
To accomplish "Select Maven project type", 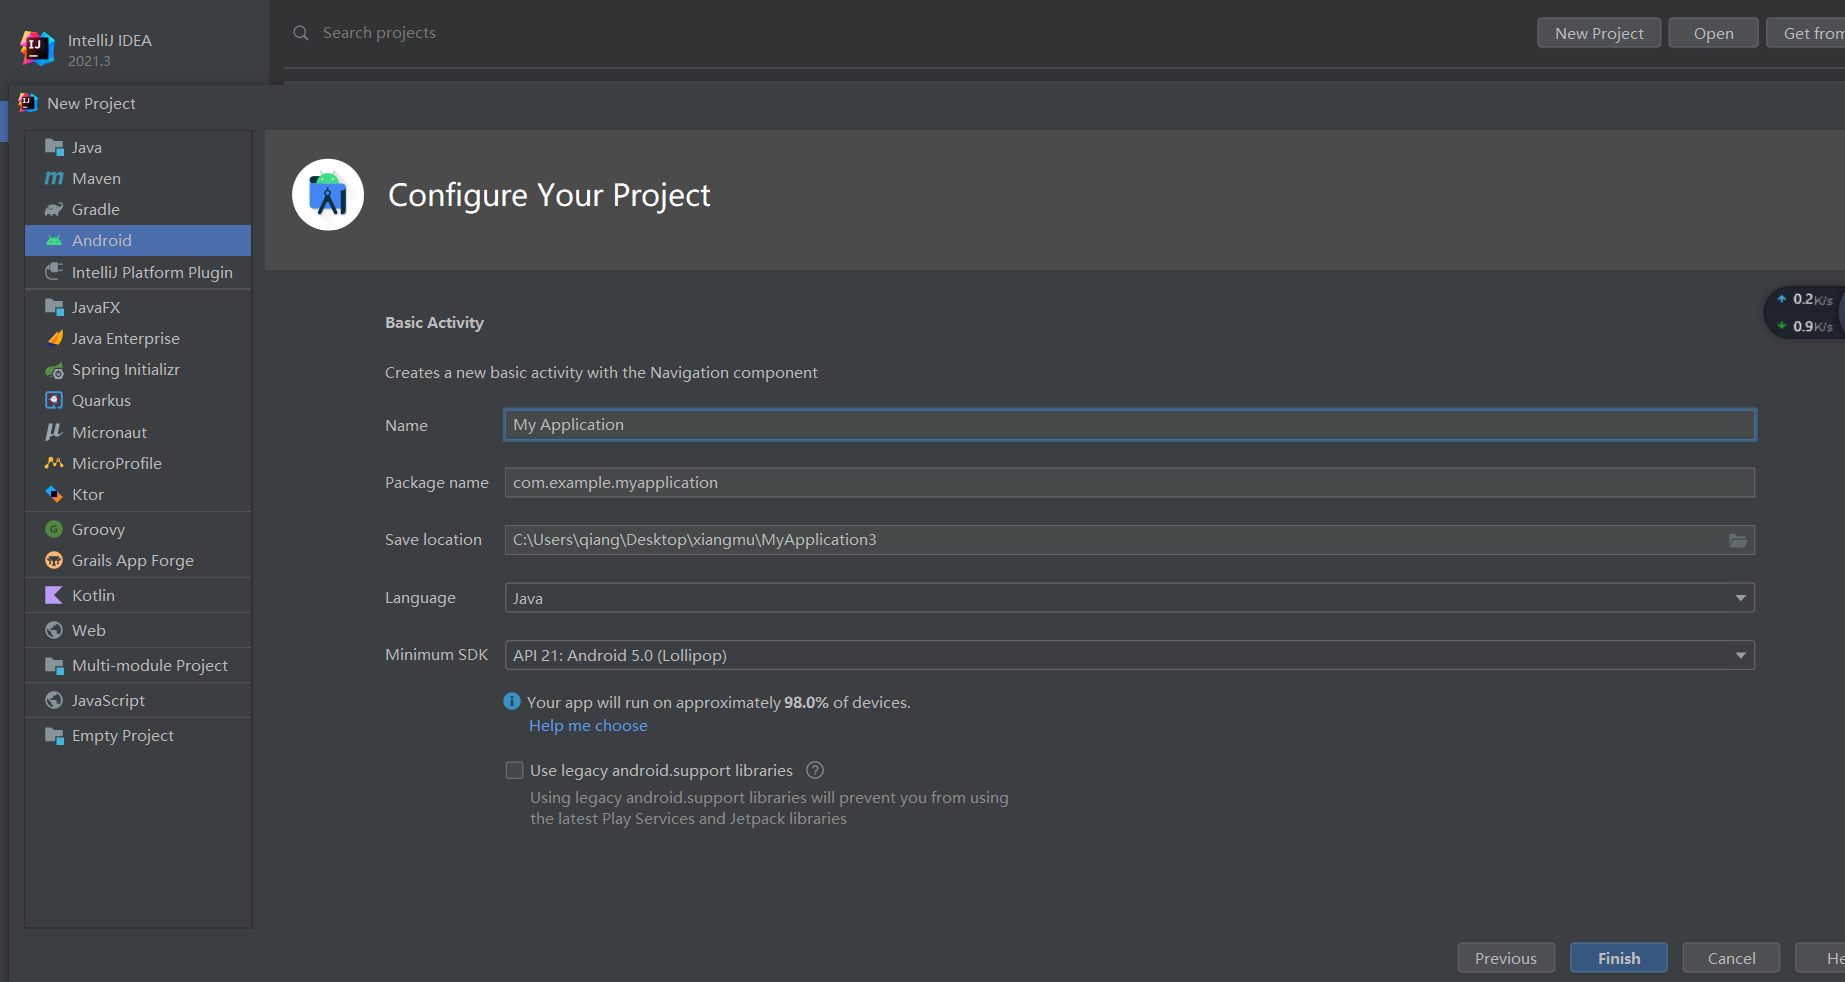I will 138,178.
